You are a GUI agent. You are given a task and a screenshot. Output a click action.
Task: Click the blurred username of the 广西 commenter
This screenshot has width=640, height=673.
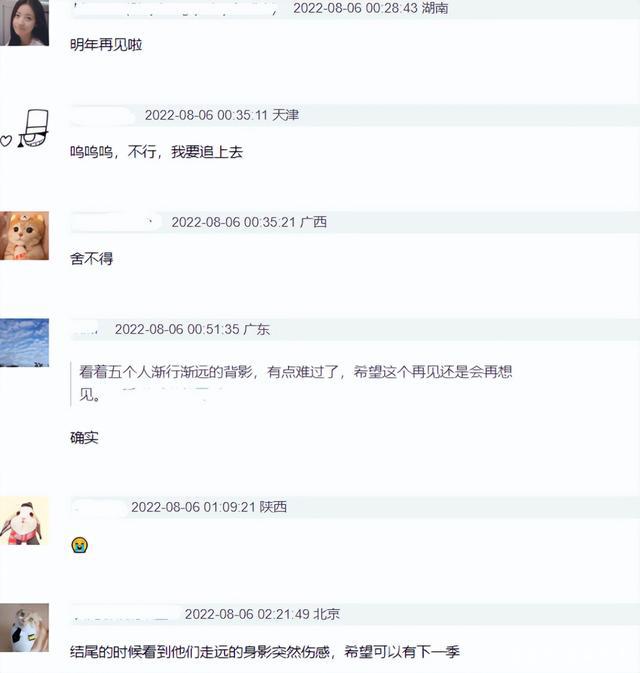pos(116,222)
